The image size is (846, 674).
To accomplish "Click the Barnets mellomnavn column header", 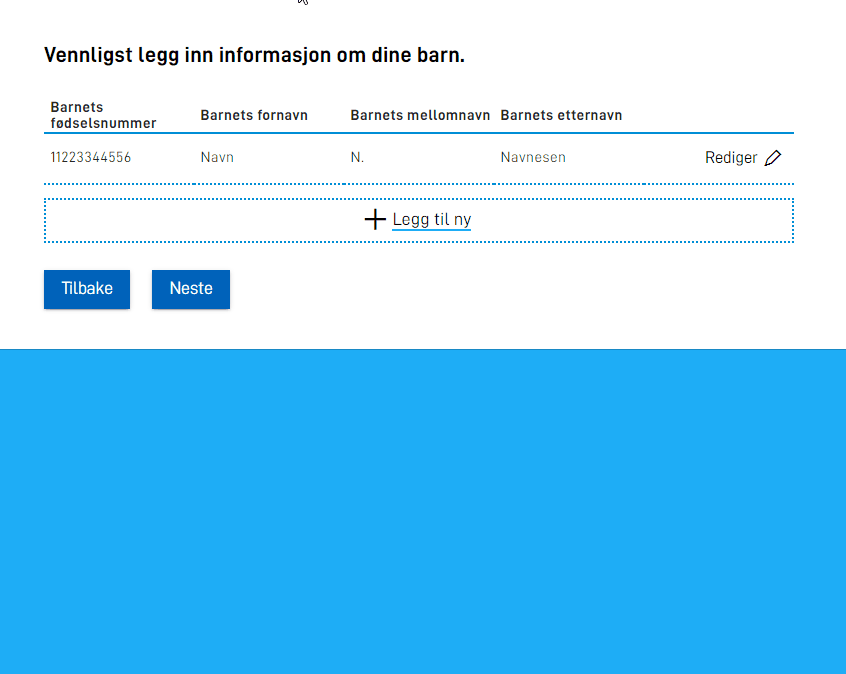I will tap(420, 115).
